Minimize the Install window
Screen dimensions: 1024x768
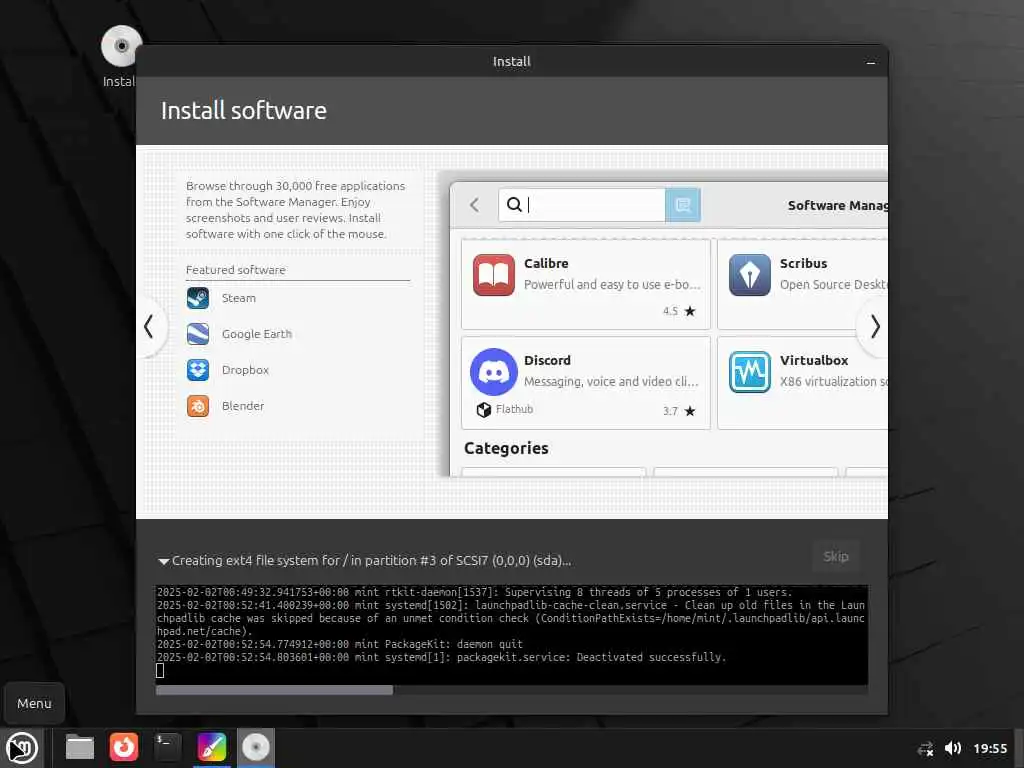point(871,62)
